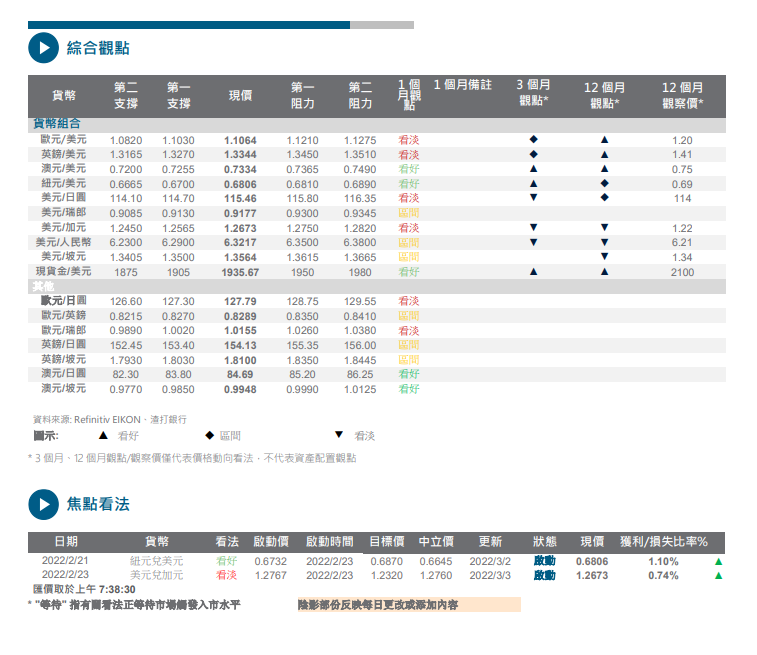Image resolution: width=757 pixels, height=655 pixels.
Task: Click the 看好 up-triangle legend symbol
Action: 102,436
